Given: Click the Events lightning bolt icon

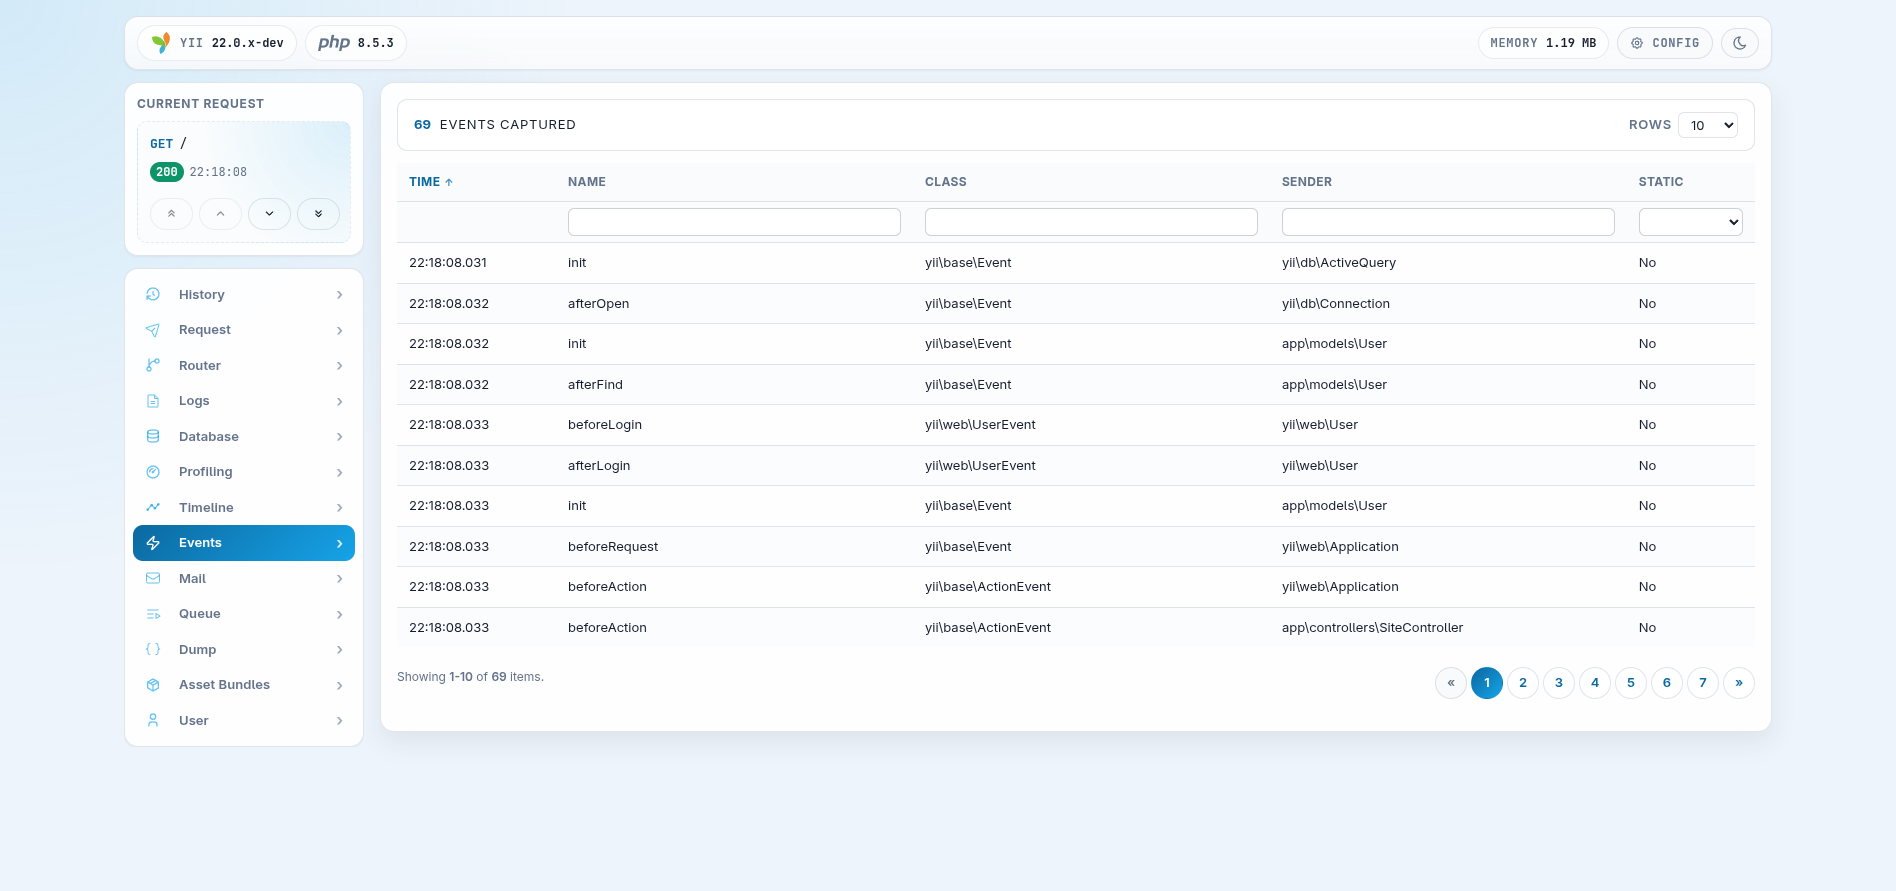Looking at the screenshot, I should (153, 543).
